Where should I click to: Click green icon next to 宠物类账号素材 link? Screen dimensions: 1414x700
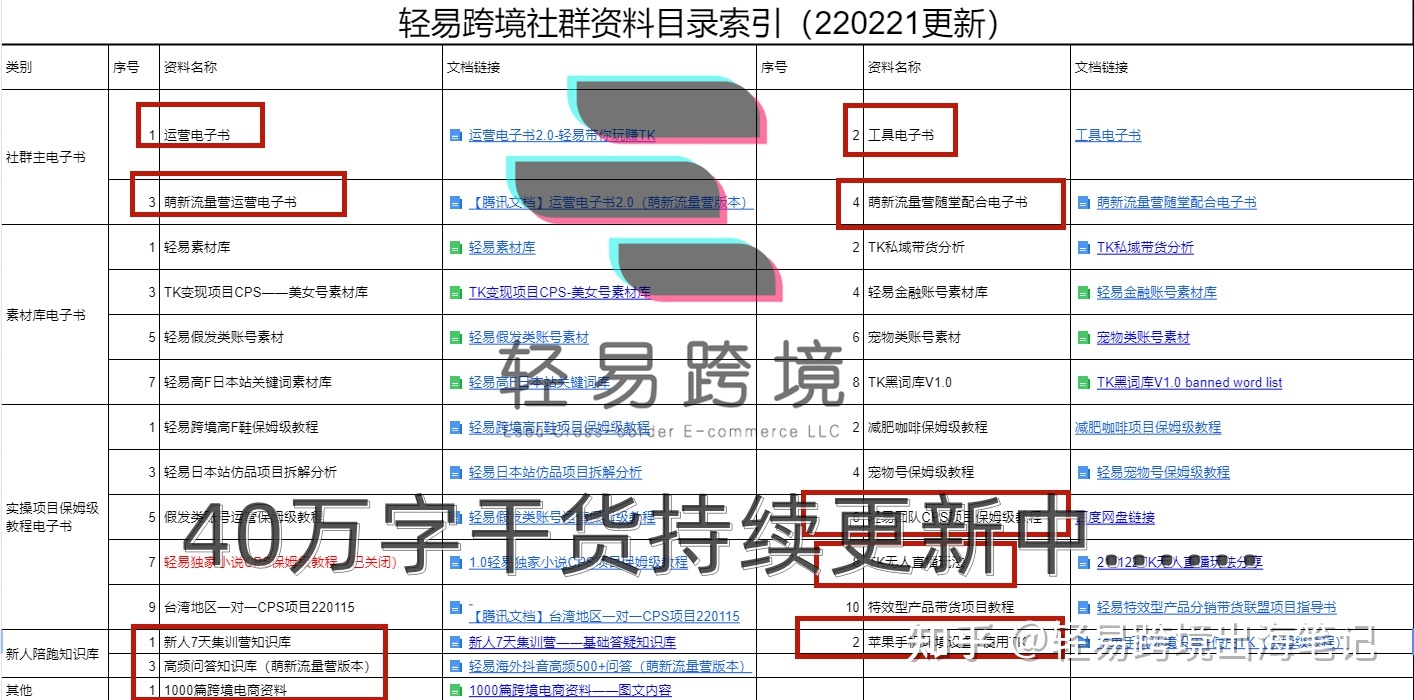coord(1083,337)
